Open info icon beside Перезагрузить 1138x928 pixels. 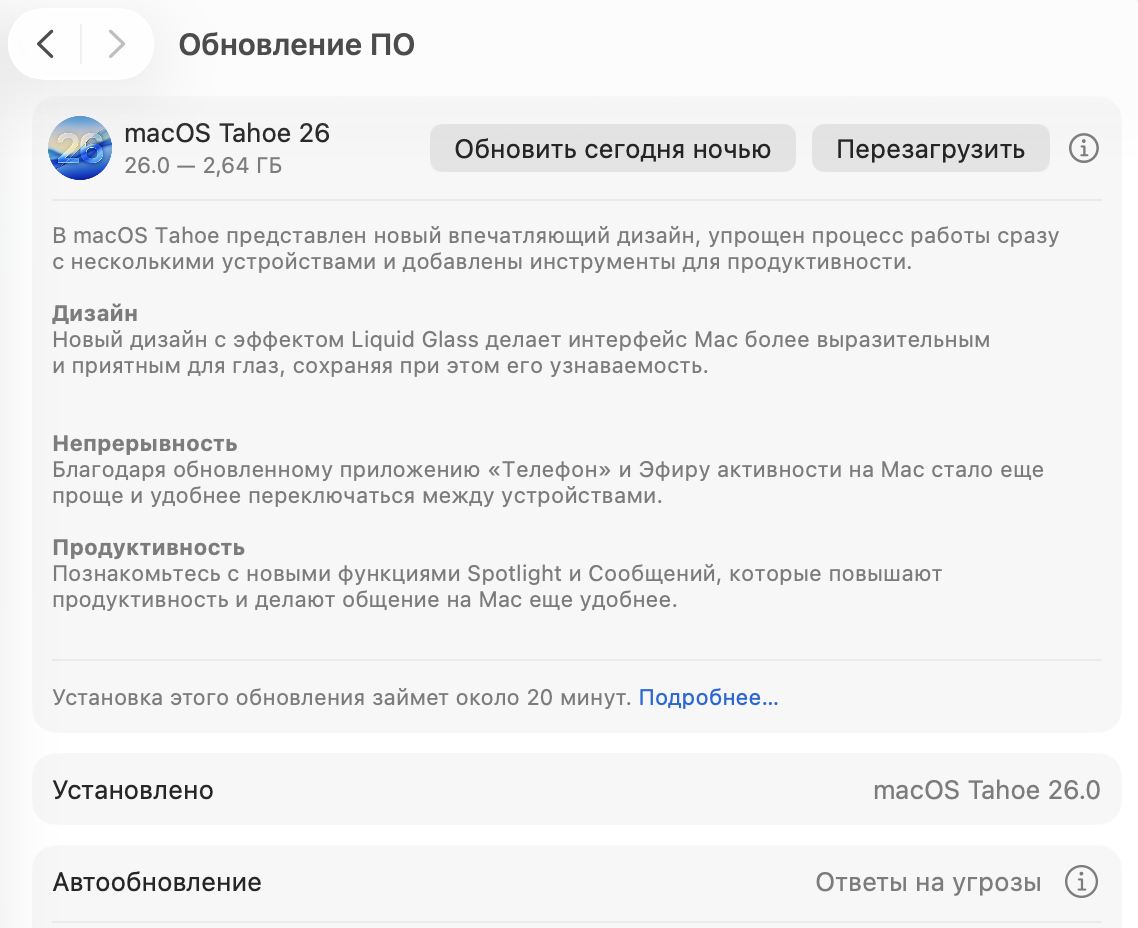pyautogui.click(x=1084, y=148)
